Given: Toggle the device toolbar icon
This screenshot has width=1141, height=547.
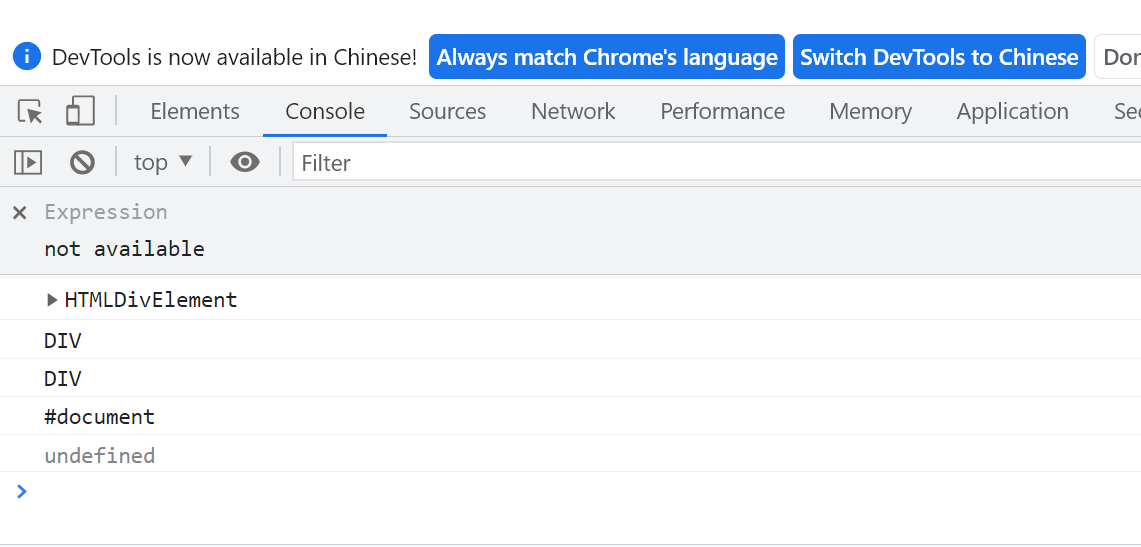Looking at the screenshot, I should pos(80,111).
